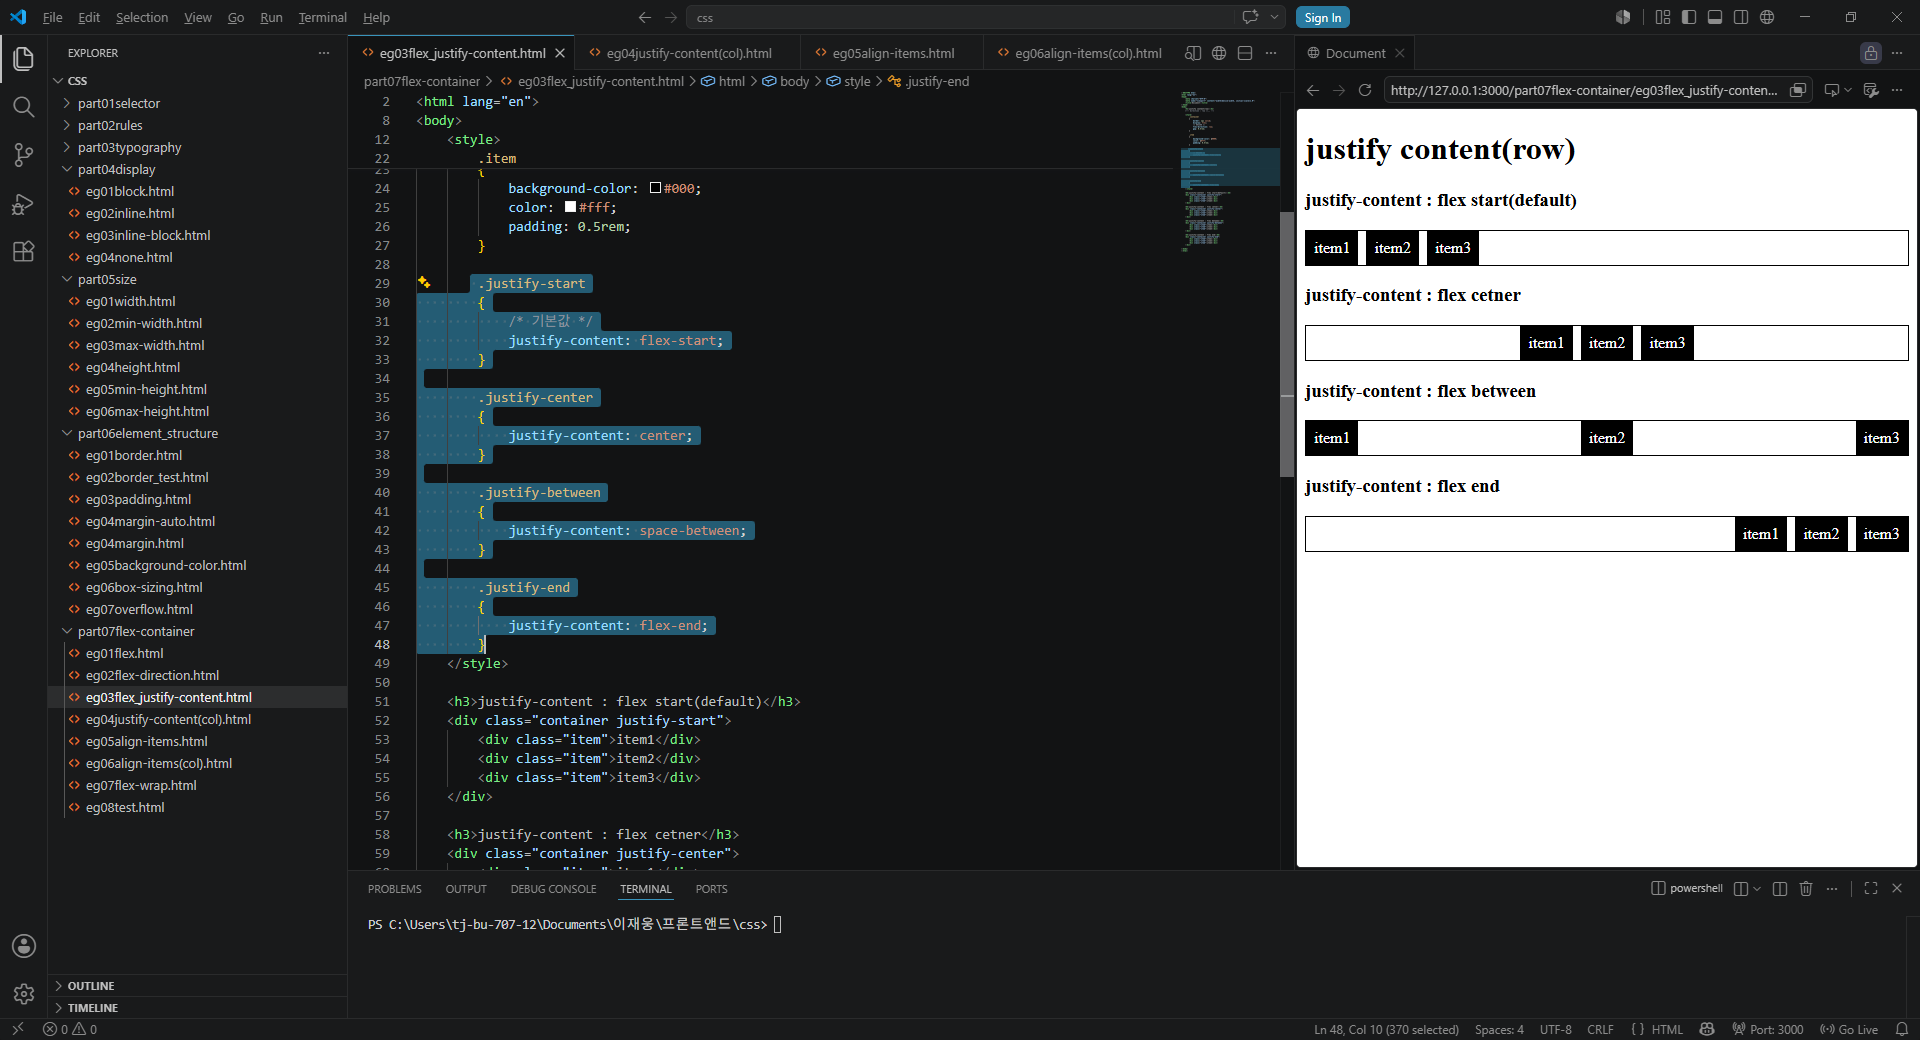Open the Search view in activity bar

pos(24,107)
